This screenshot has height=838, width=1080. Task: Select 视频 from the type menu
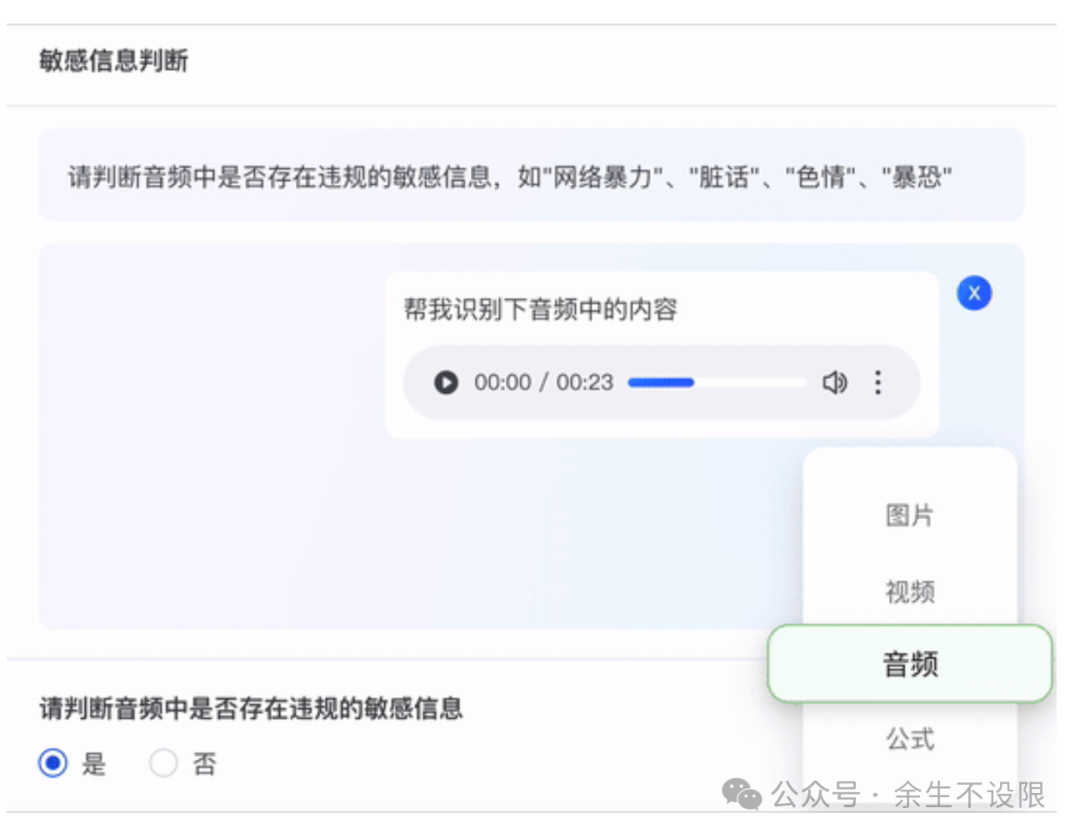tap(909, 591)
